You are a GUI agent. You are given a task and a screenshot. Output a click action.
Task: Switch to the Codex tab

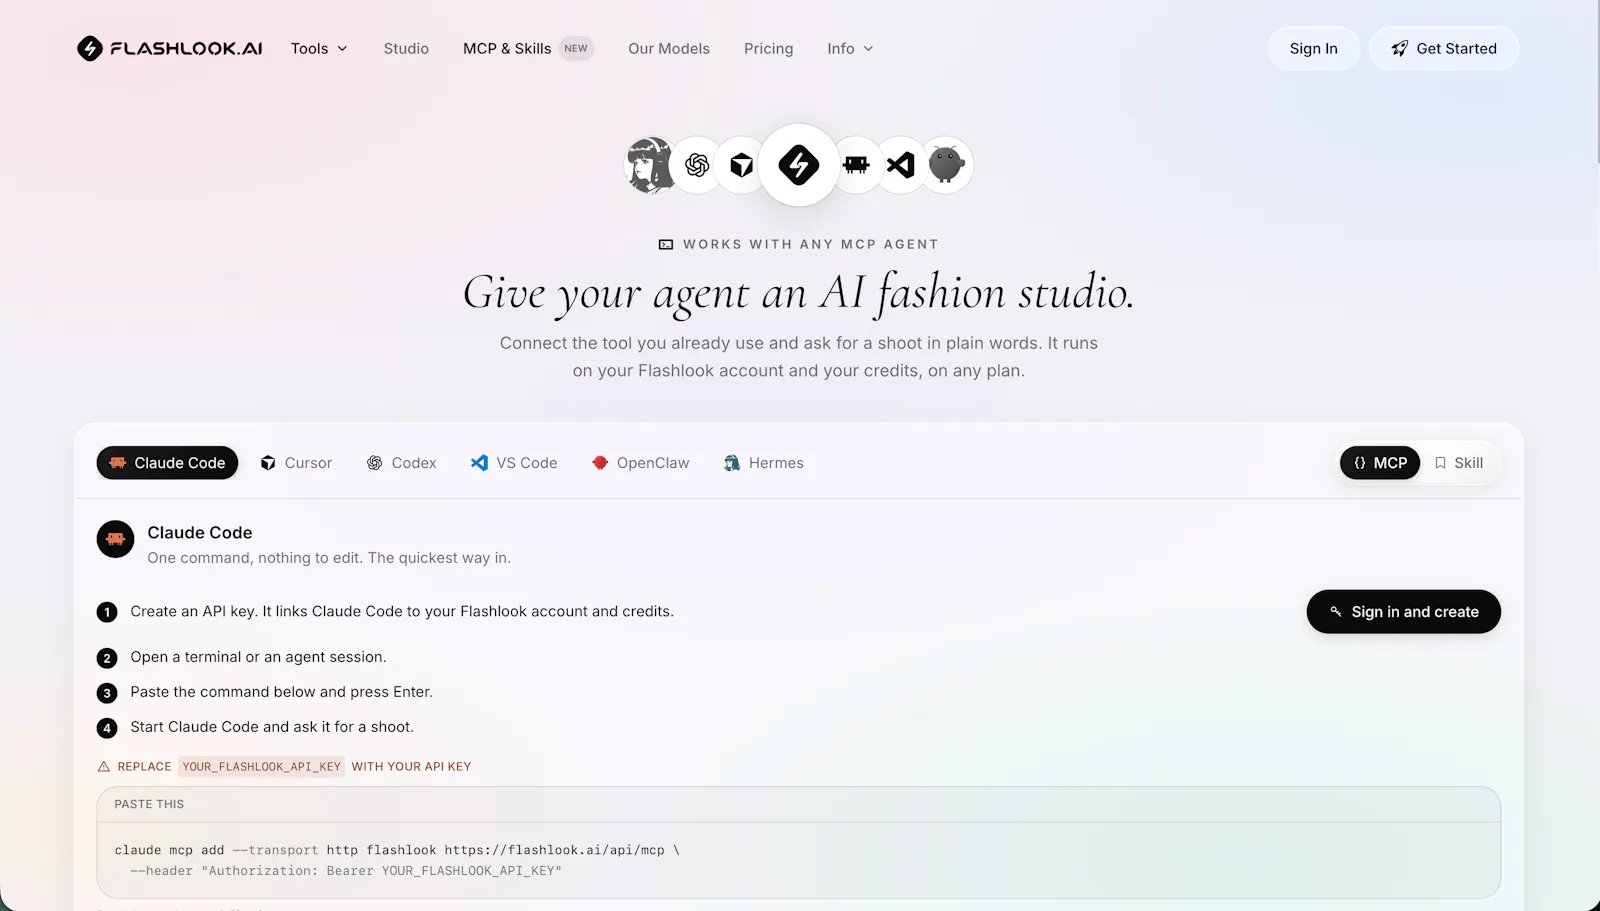[402, 463]
